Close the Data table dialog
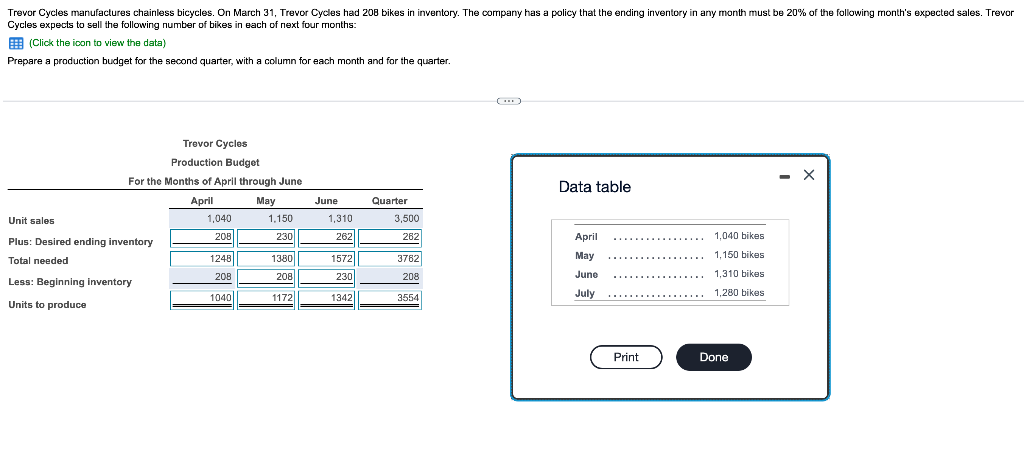The image size is (1024, 473). coord(808,174)
